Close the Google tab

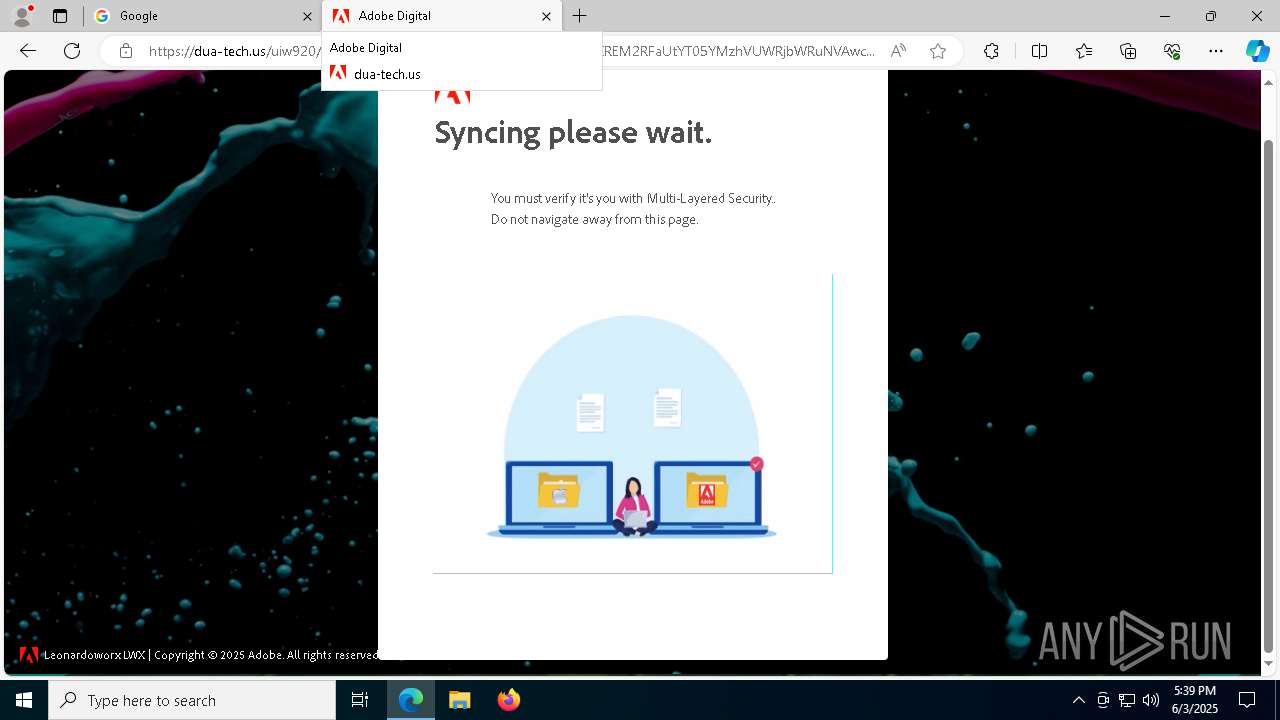[307, 16]
